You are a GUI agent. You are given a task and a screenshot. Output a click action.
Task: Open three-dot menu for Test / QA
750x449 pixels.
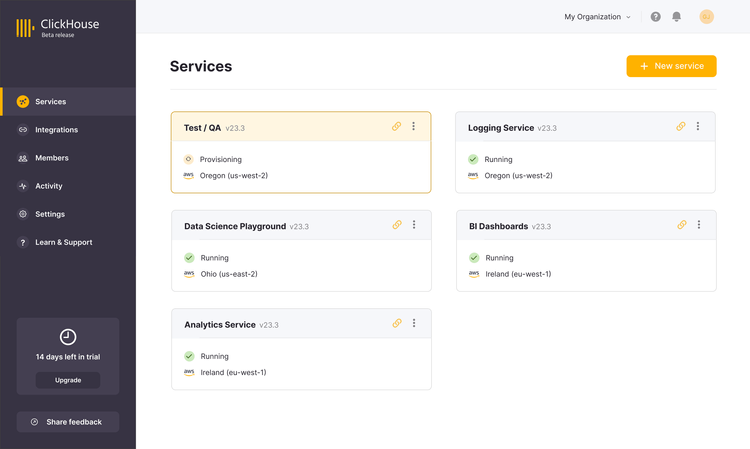pos(414,127)
